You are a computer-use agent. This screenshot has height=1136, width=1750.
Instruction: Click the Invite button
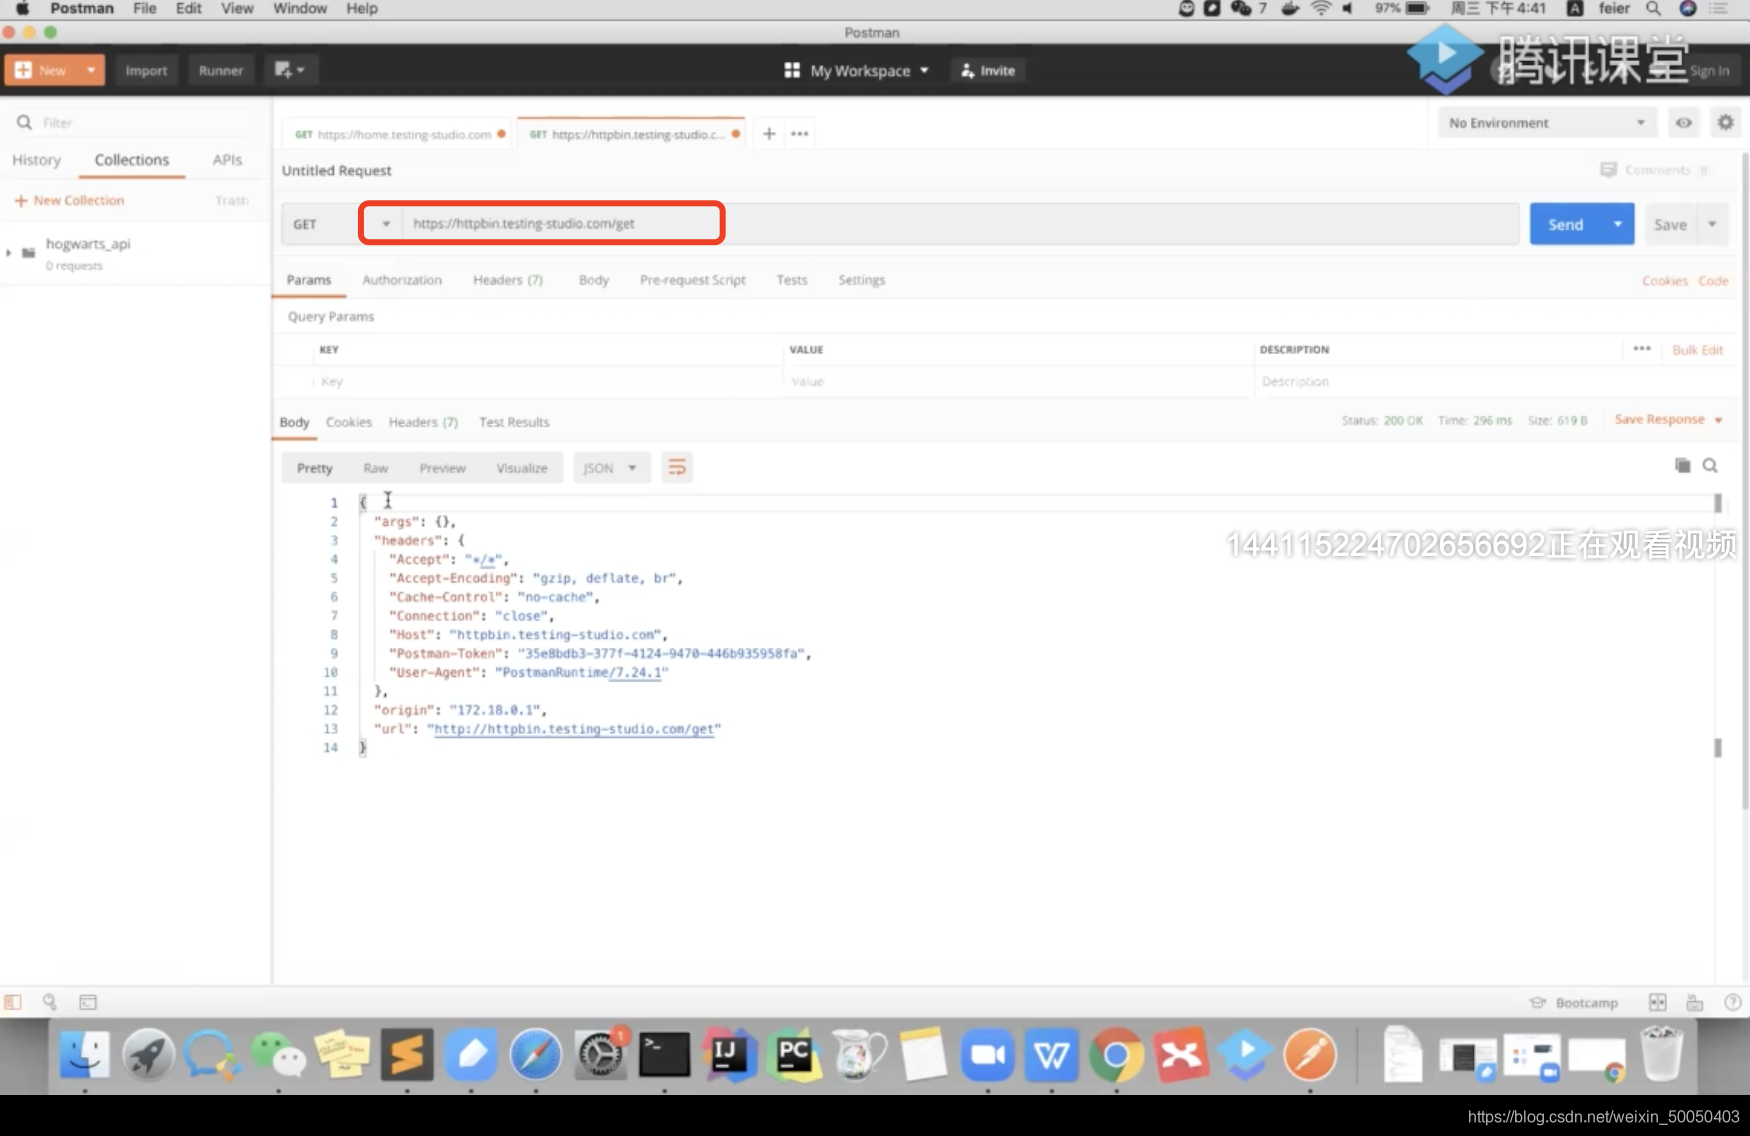click(x=987, y=70)
